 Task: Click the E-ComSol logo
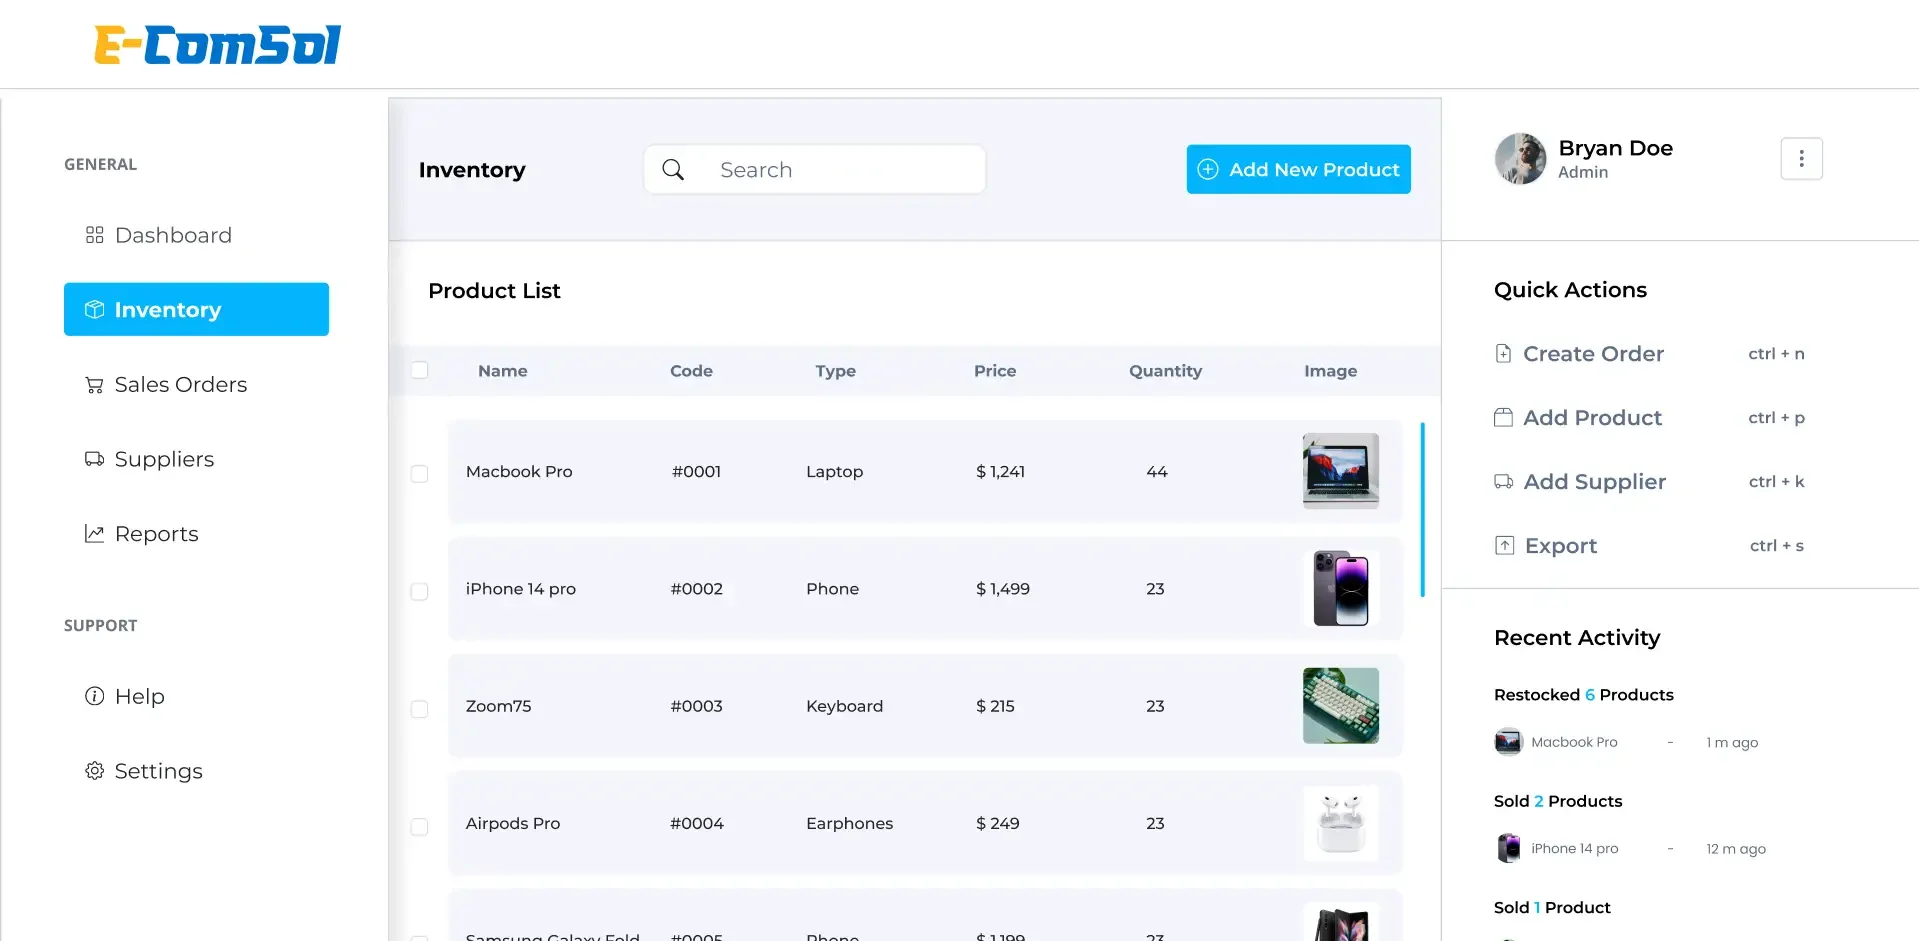[x=218, y=45]
